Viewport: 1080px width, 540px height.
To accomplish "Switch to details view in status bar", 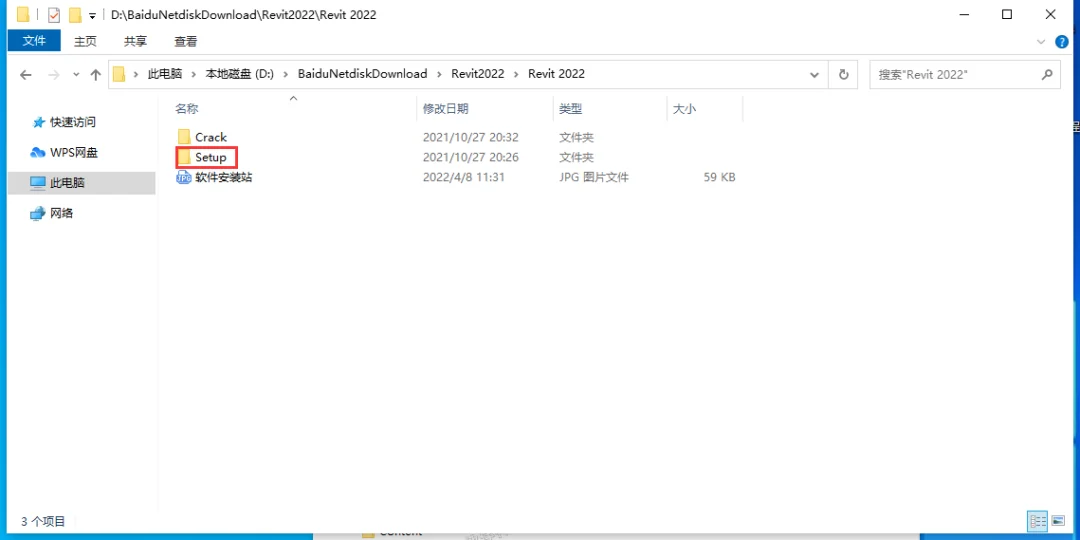I will [1037, 520].
